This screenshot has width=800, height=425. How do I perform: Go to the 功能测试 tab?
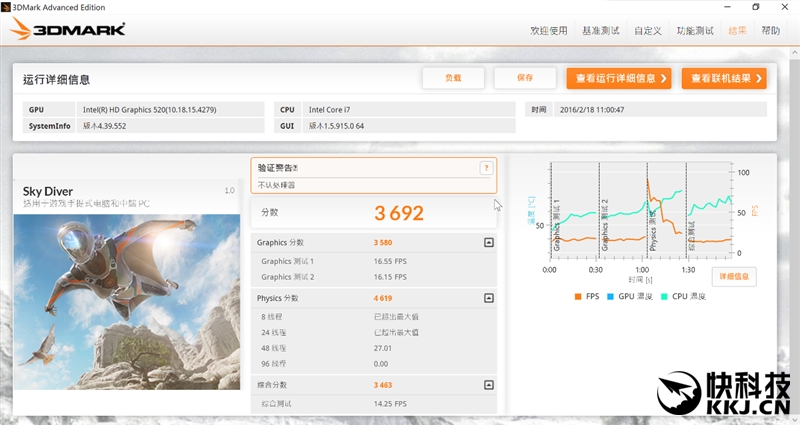click(695, 31)
